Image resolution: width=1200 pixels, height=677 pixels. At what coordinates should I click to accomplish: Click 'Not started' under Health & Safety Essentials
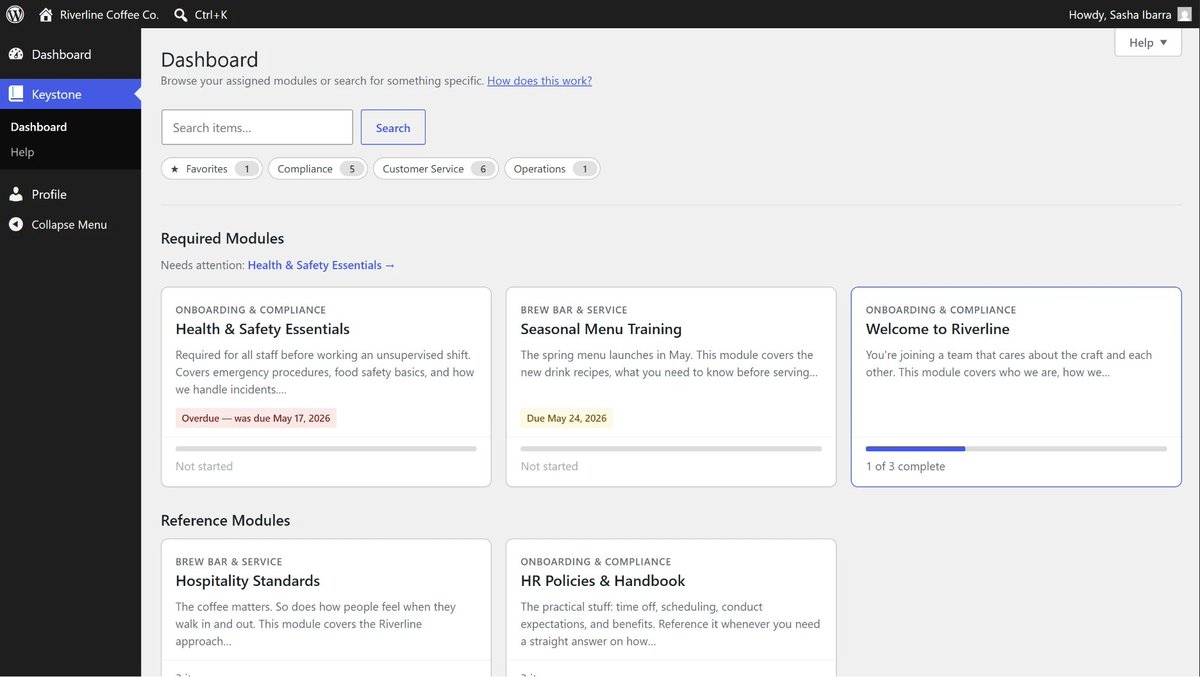(x=204, y=466)
